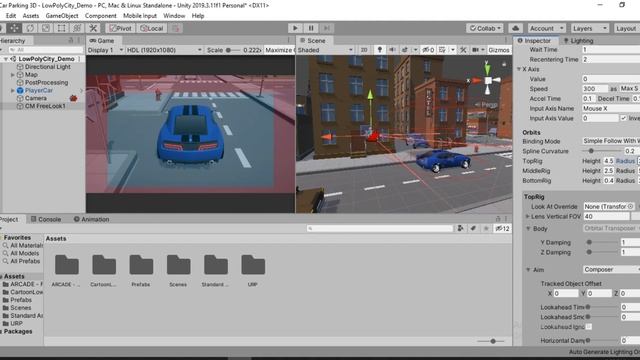The image size is (640, 360).
Task: Open the HDL (1920x1080) resolution dropdown
Action: click(x=164, y=50)
